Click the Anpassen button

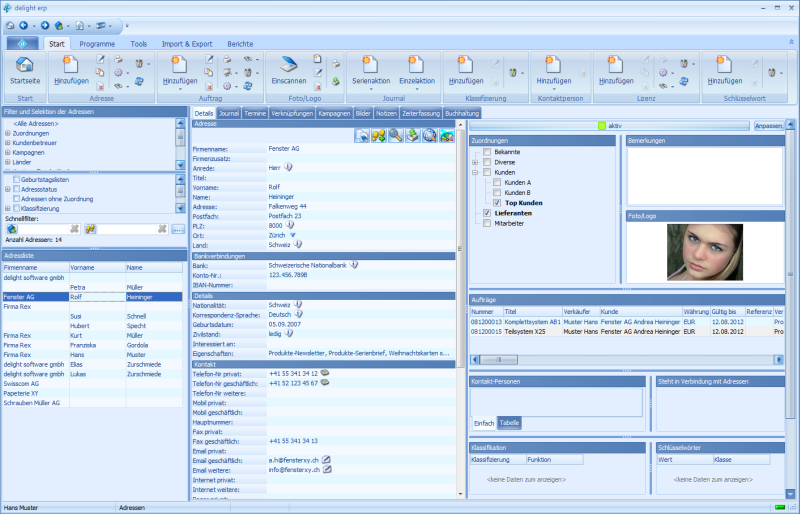tap(768, 126)
